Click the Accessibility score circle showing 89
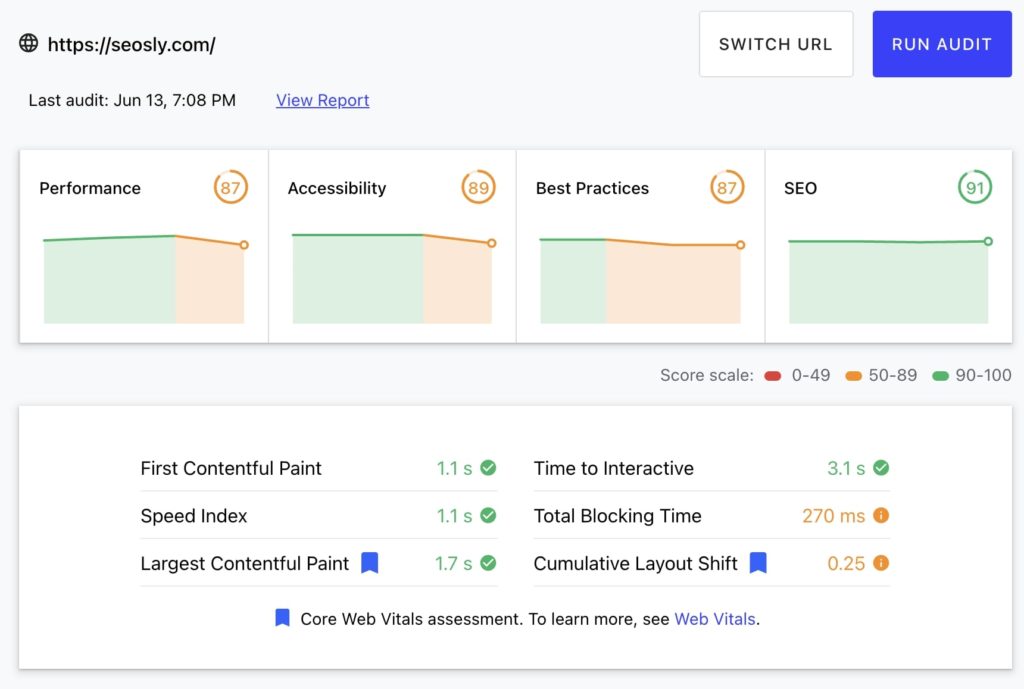Viewport: 1024px width, 689px height. 478,187
